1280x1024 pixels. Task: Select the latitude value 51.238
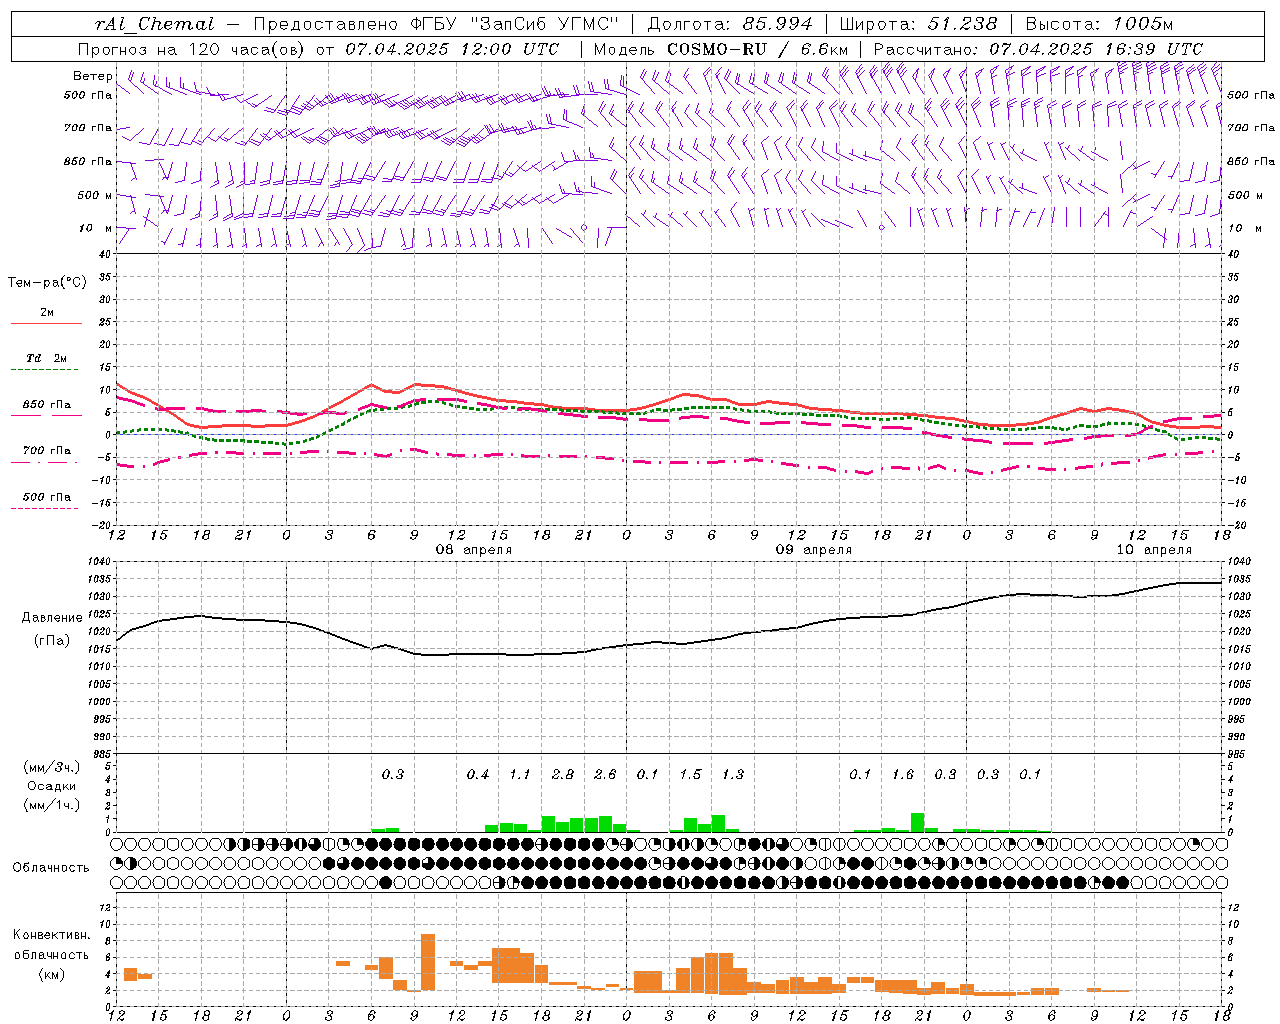962,24
